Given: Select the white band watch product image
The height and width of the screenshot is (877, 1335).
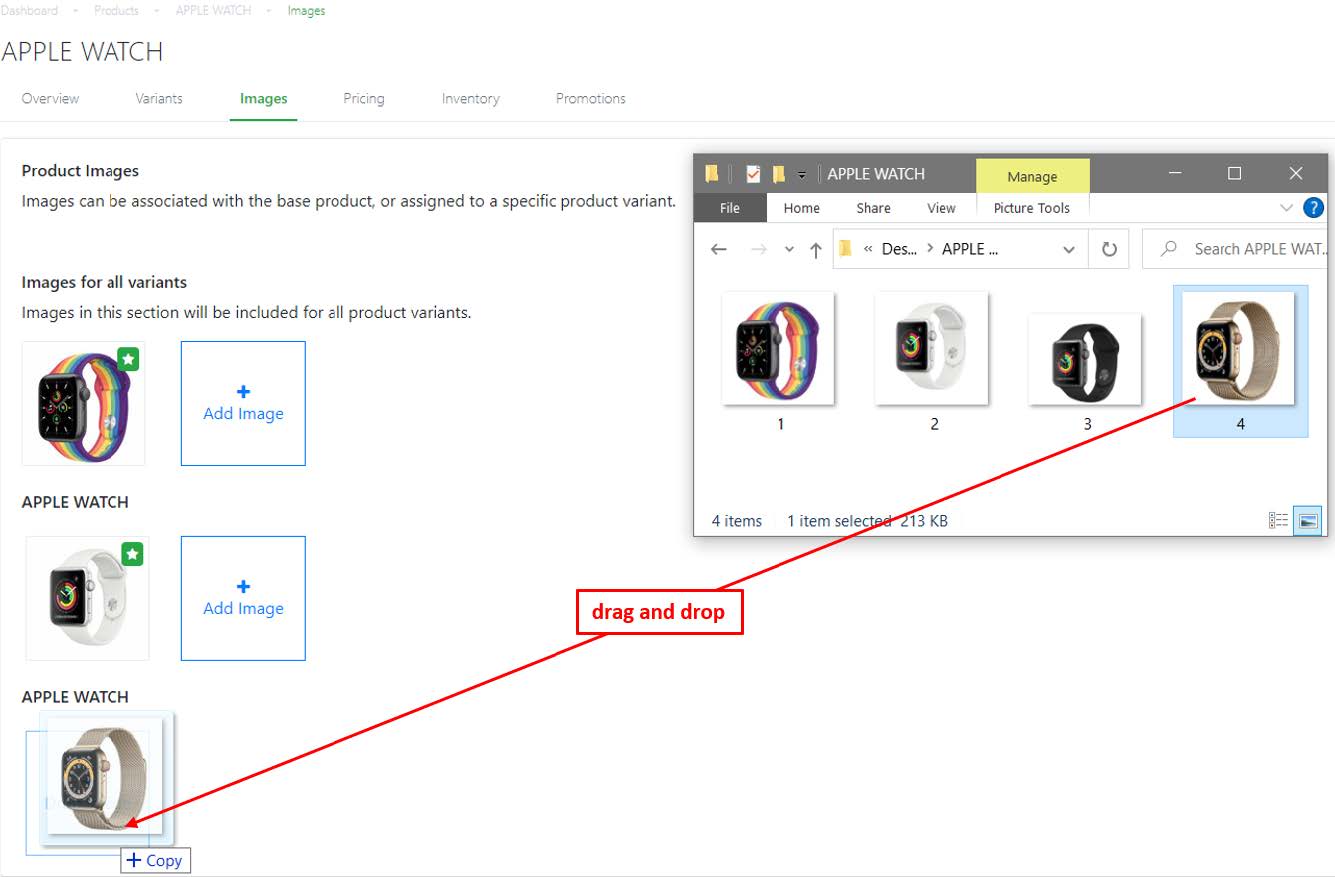Looking at the screenshot, I should (87, 598).
